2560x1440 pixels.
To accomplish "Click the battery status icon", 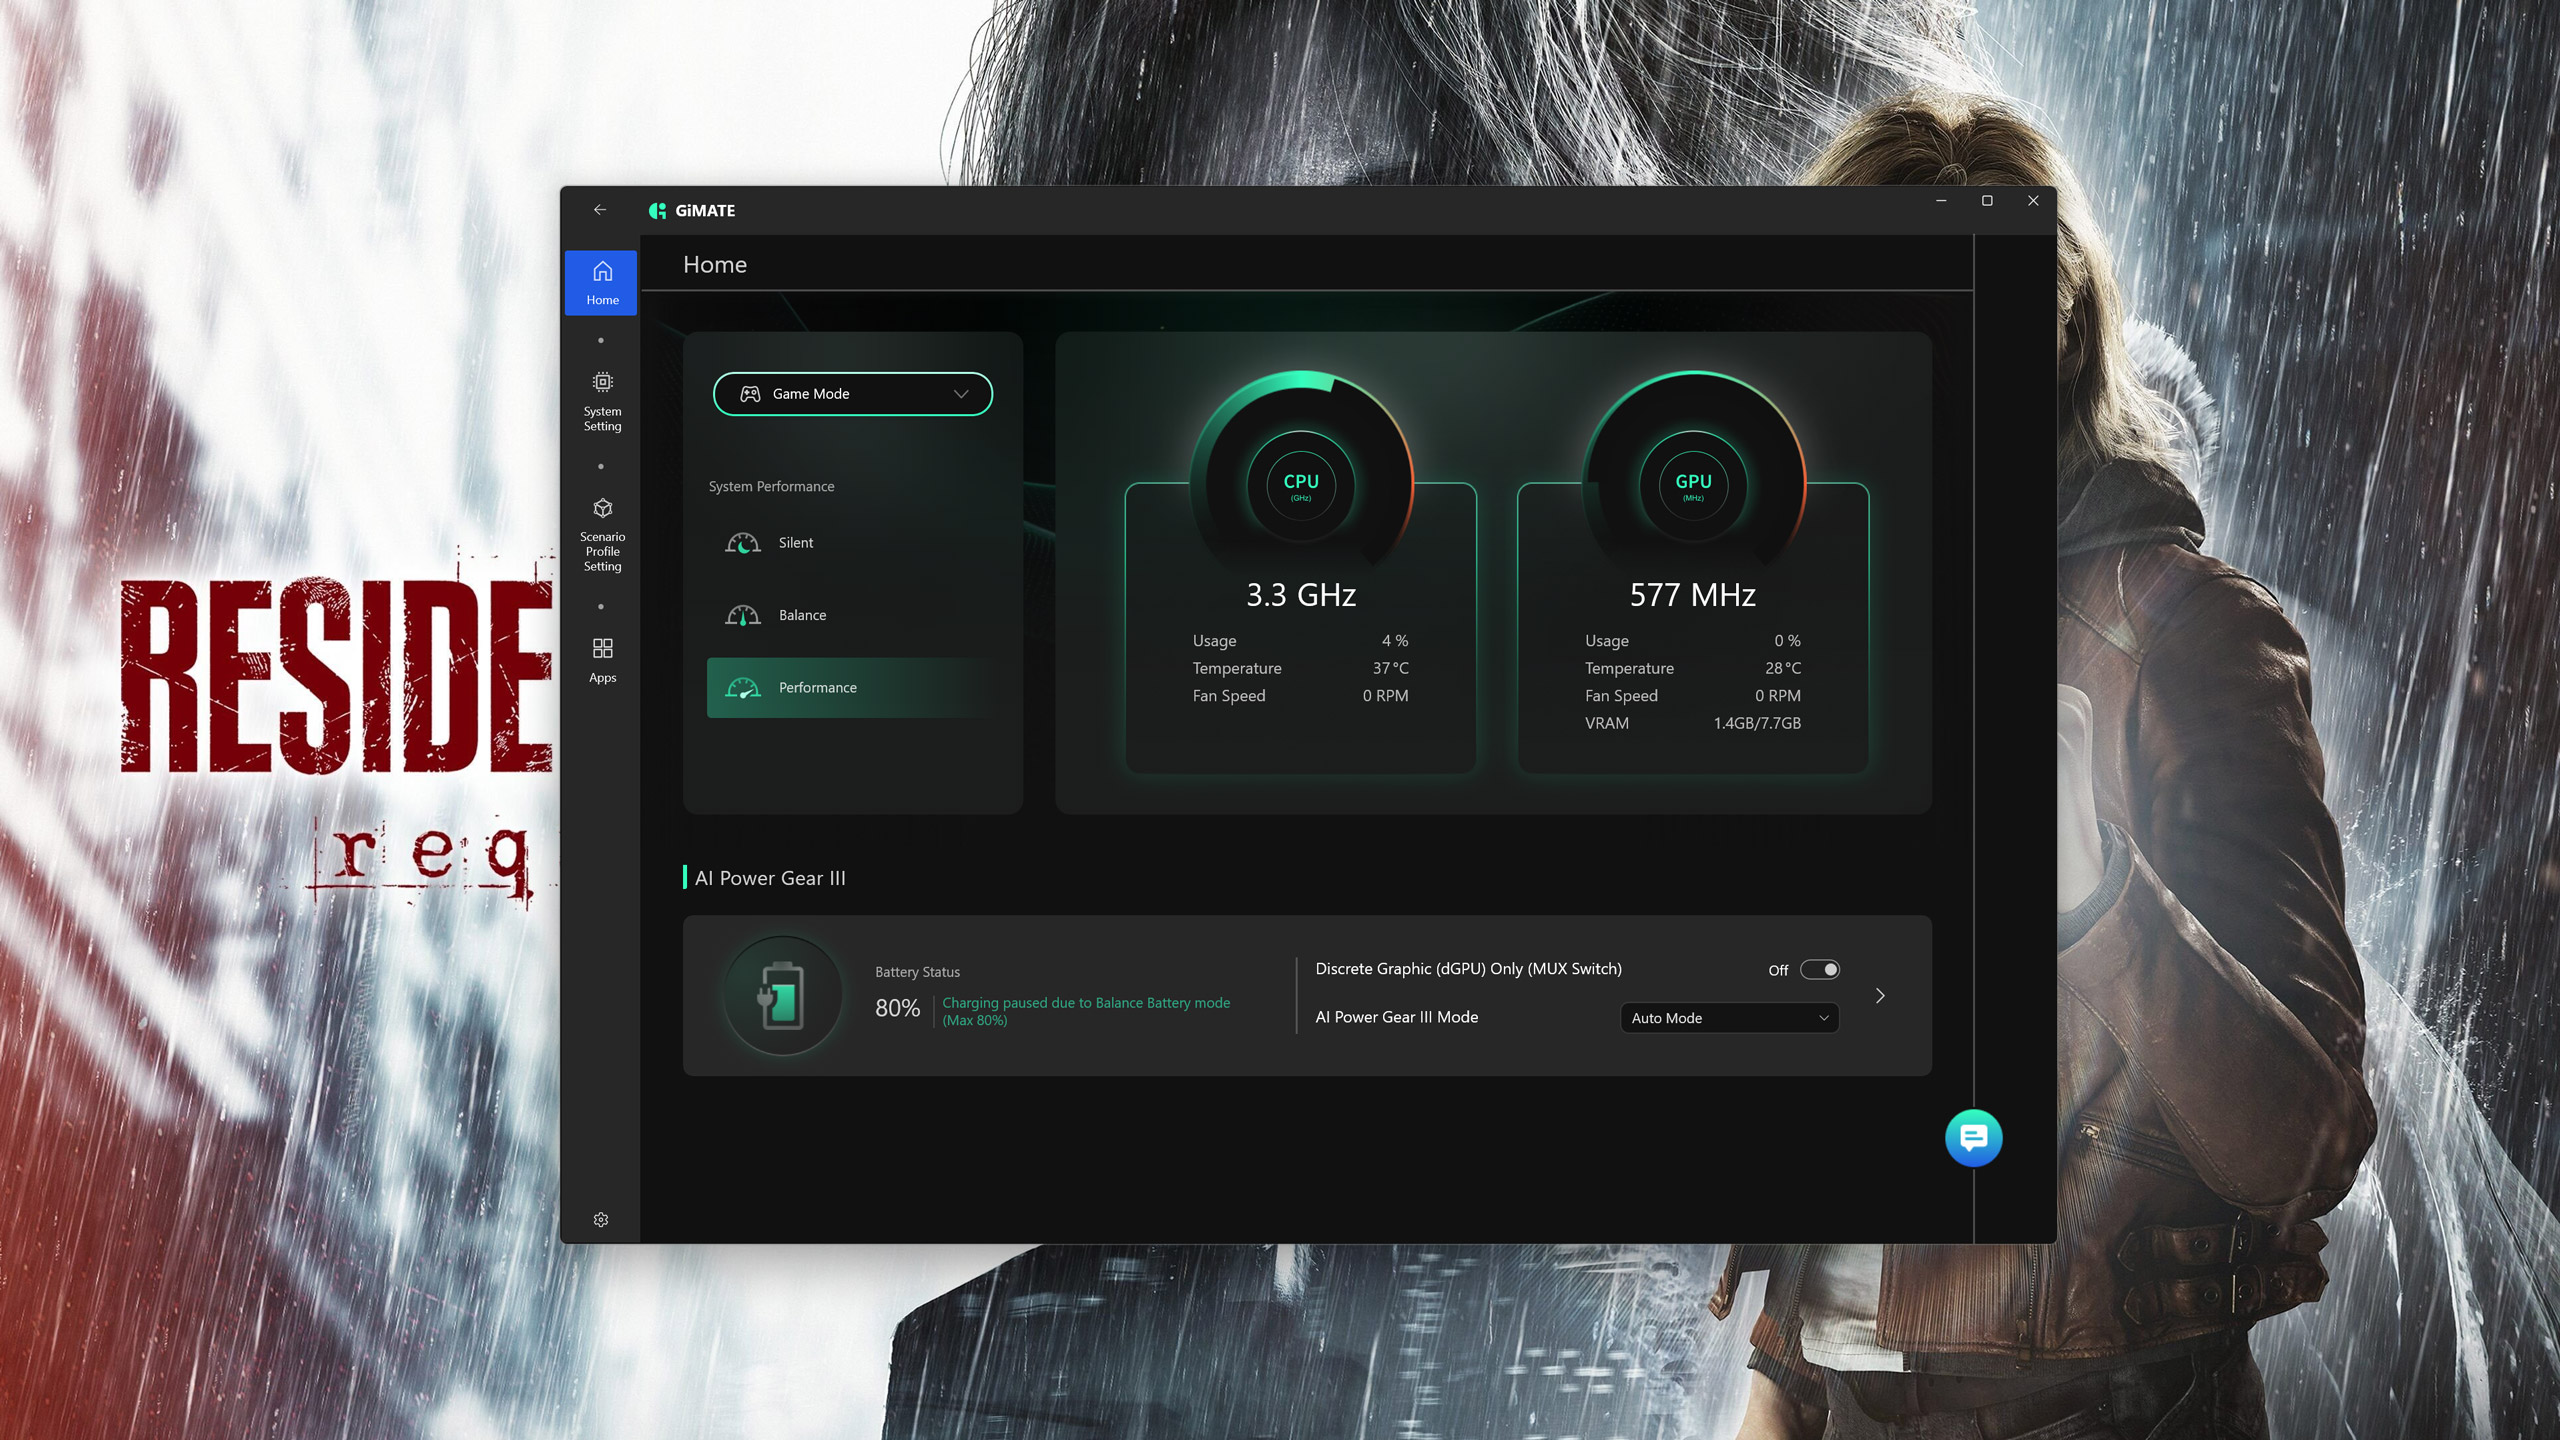I will point(782,996).
